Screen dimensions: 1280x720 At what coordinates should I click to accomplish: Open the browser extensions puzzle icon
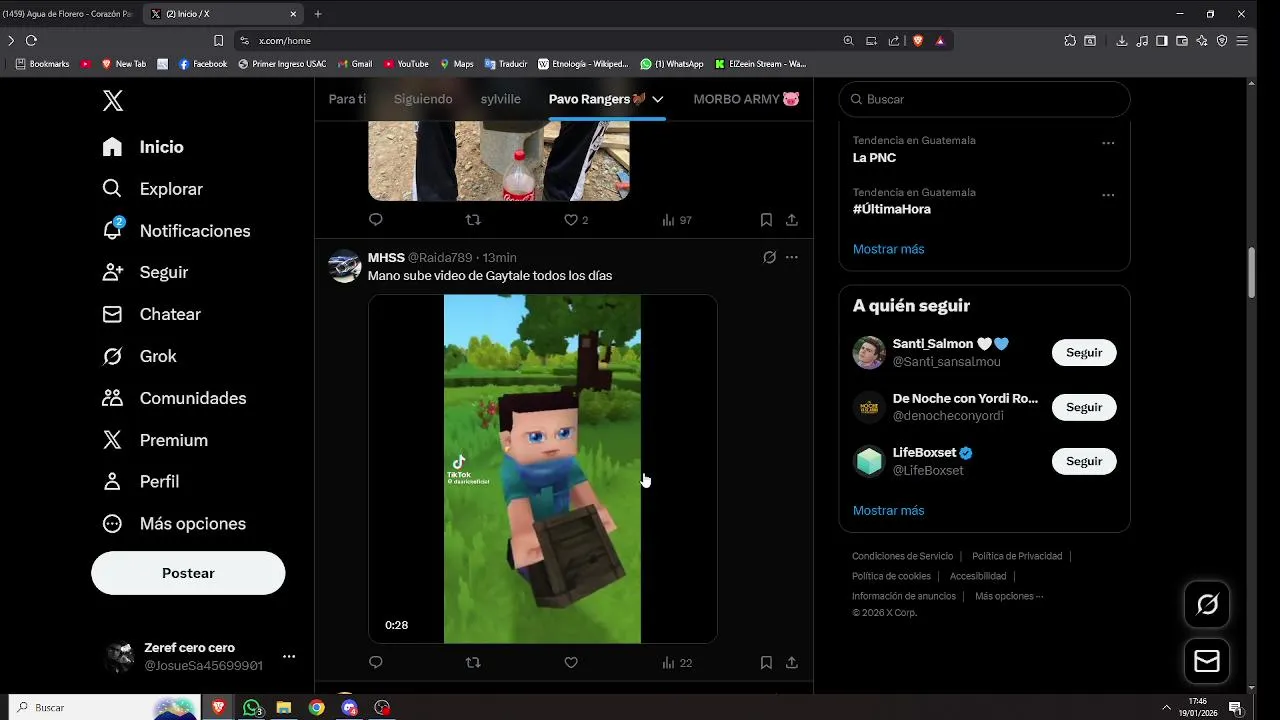pos(1070,40)
